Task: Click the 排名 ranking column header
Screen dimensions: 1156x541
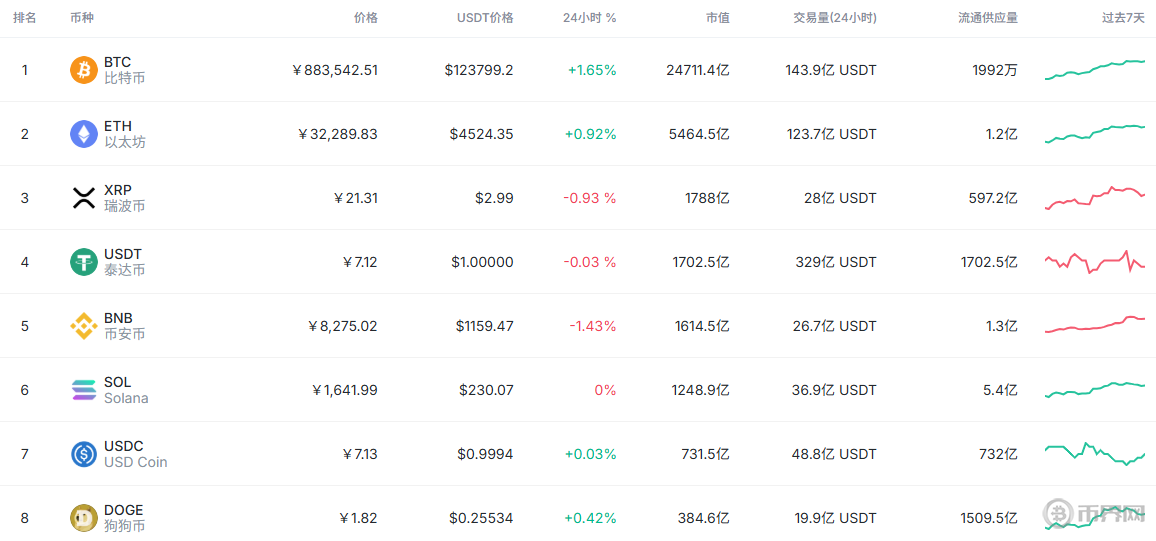Action: pos(25,18)
